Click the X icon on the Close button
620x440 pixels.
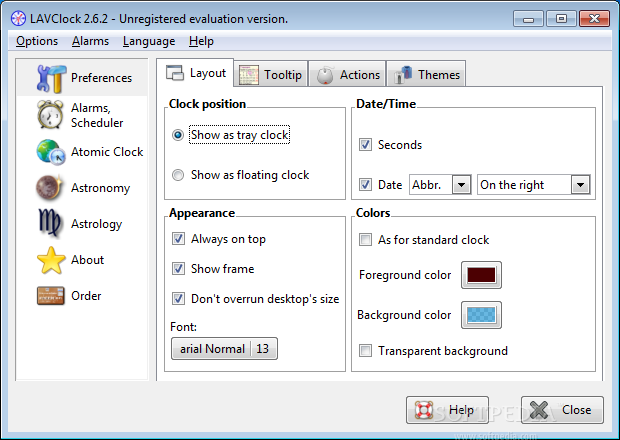pos(539,410)
